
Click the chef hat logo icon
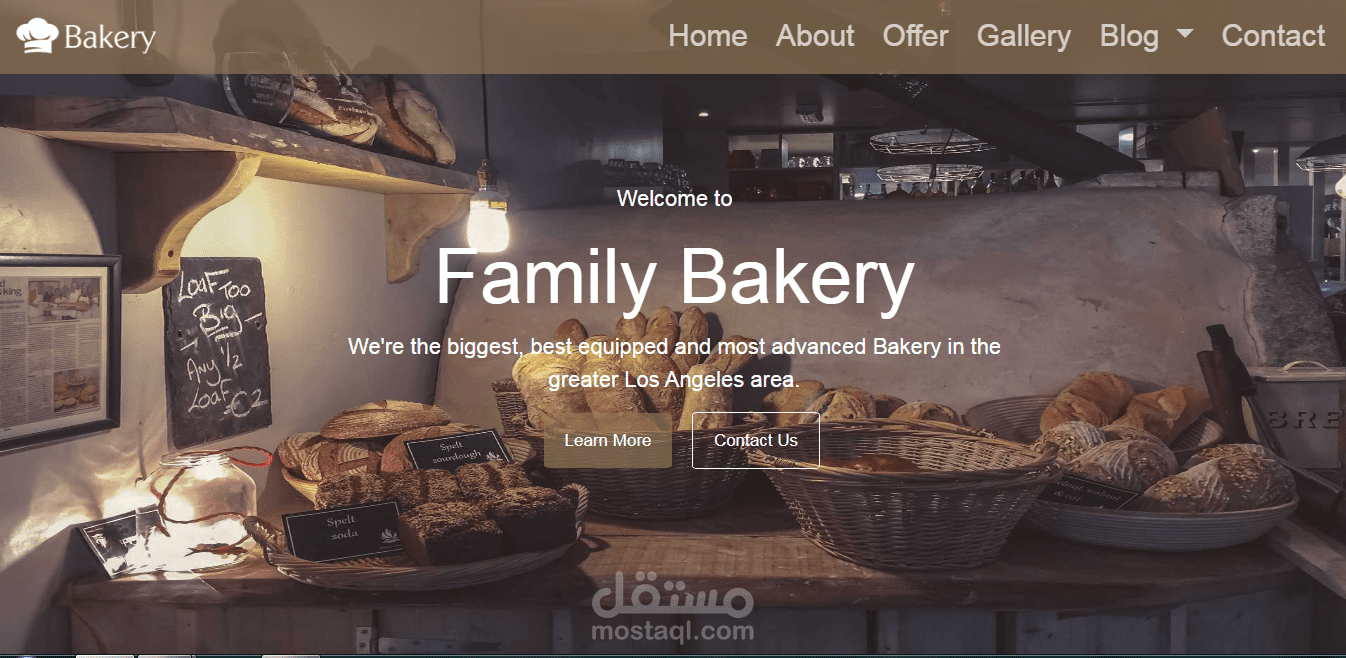38,36
